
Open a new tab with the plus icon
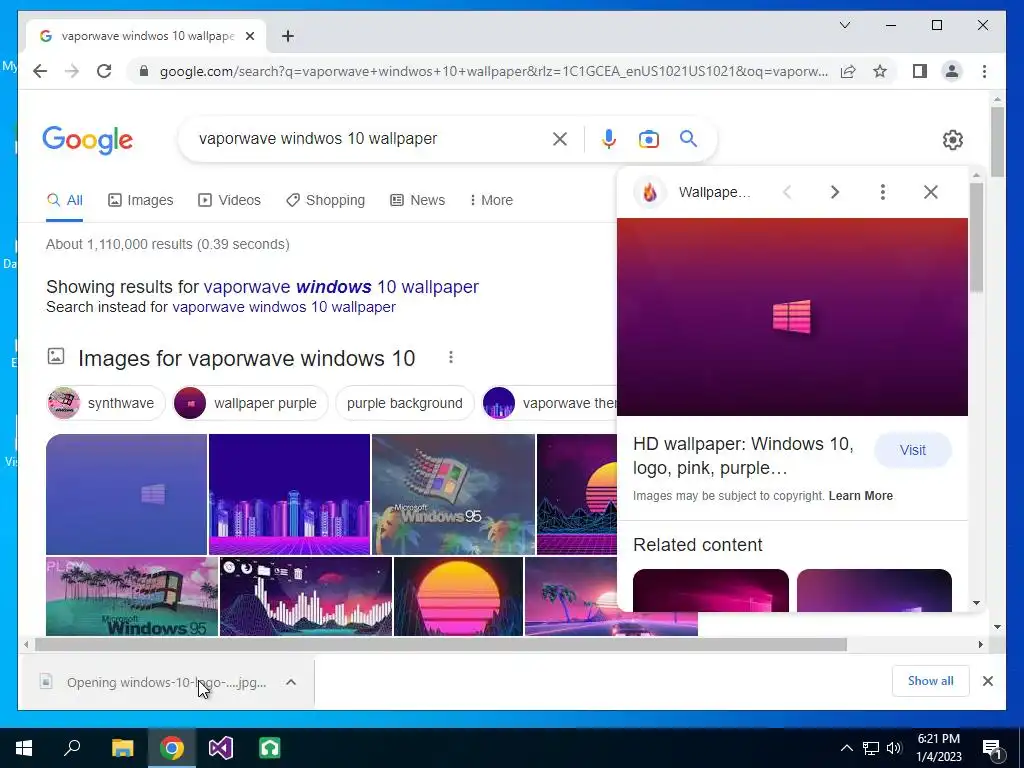(x=288, y=36)
